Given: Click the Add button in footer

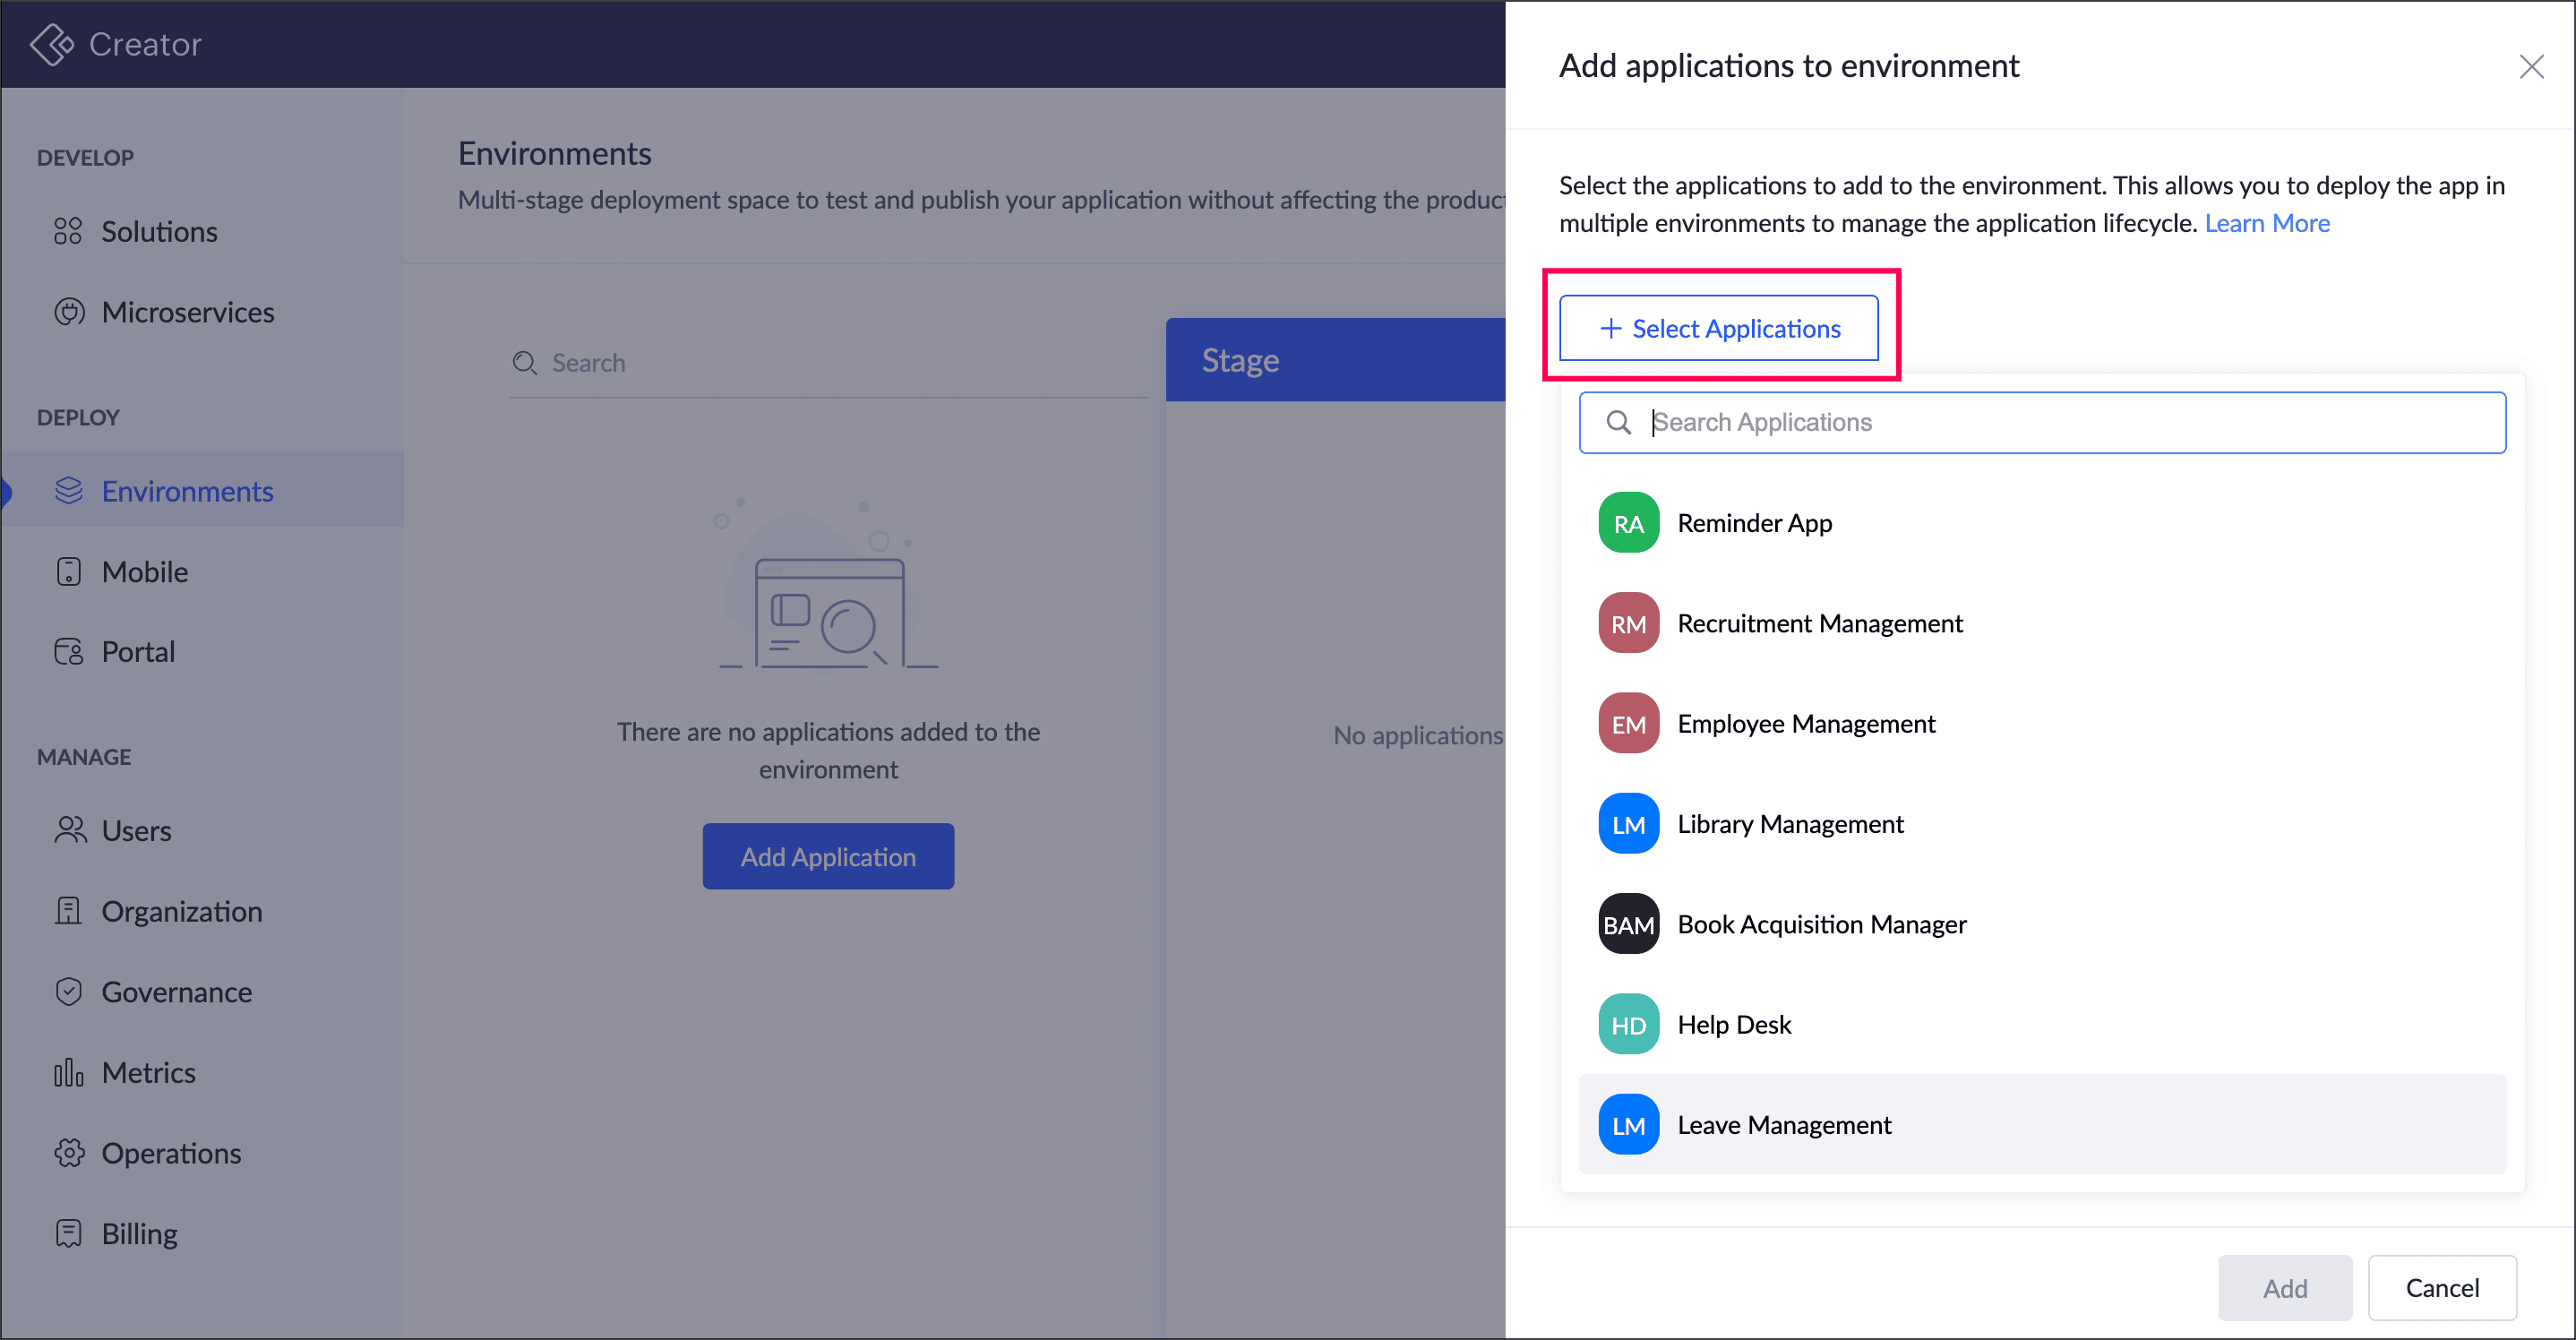Looking at the screenshot, I should pos(2284,1288).
